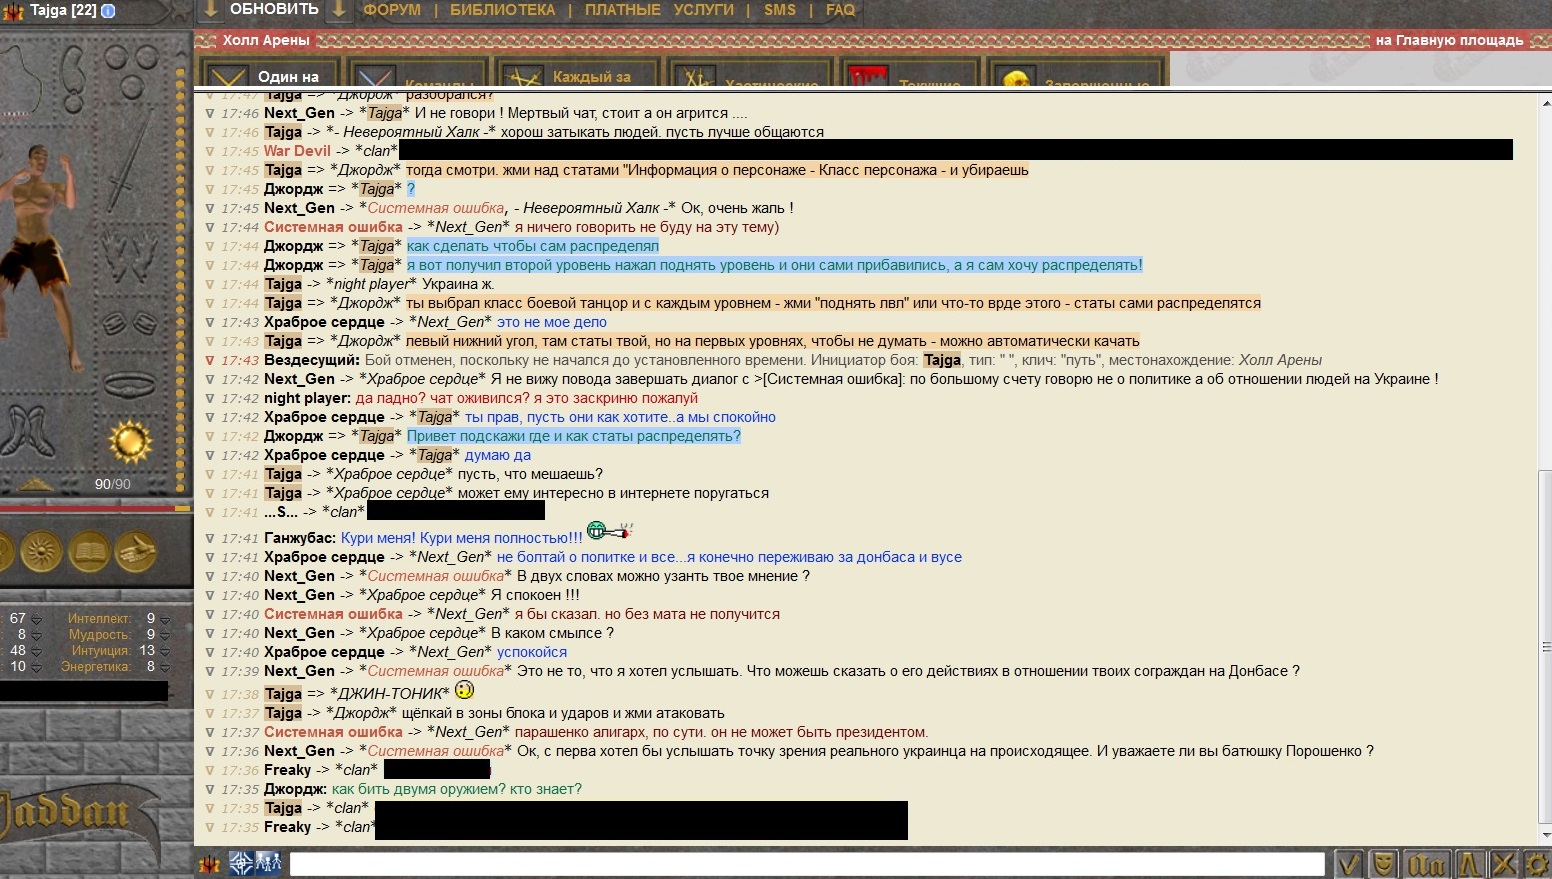
Task: Open the SMS menu link
Action: (x=780, y=10)
